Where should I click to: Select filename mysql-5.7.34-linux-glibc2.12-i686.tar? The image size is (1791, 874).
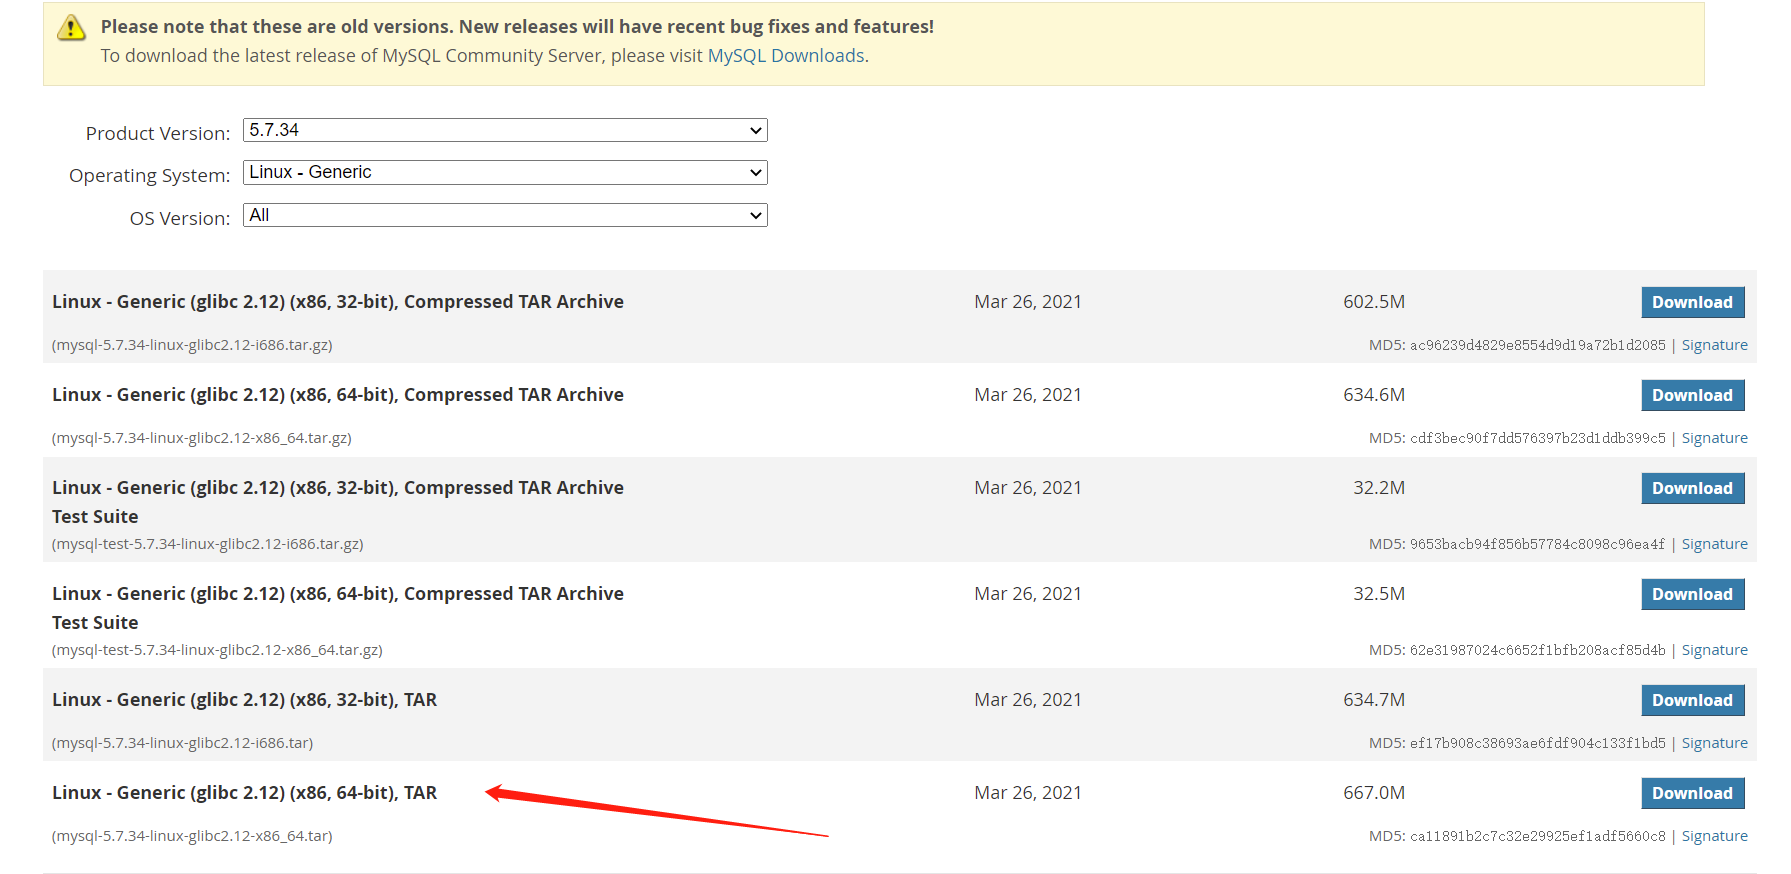pyautogui.click(x=183, y=743)
